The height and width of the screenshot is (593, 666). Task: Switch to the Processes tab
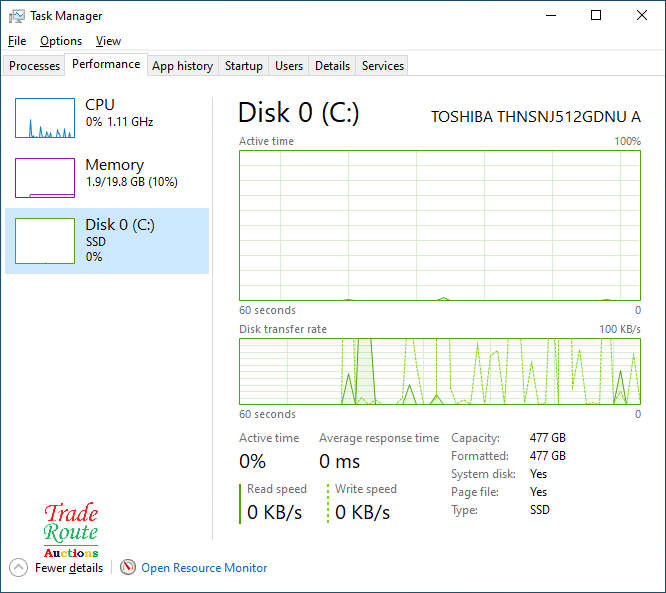pyautogui.click(x=35, y=66)
